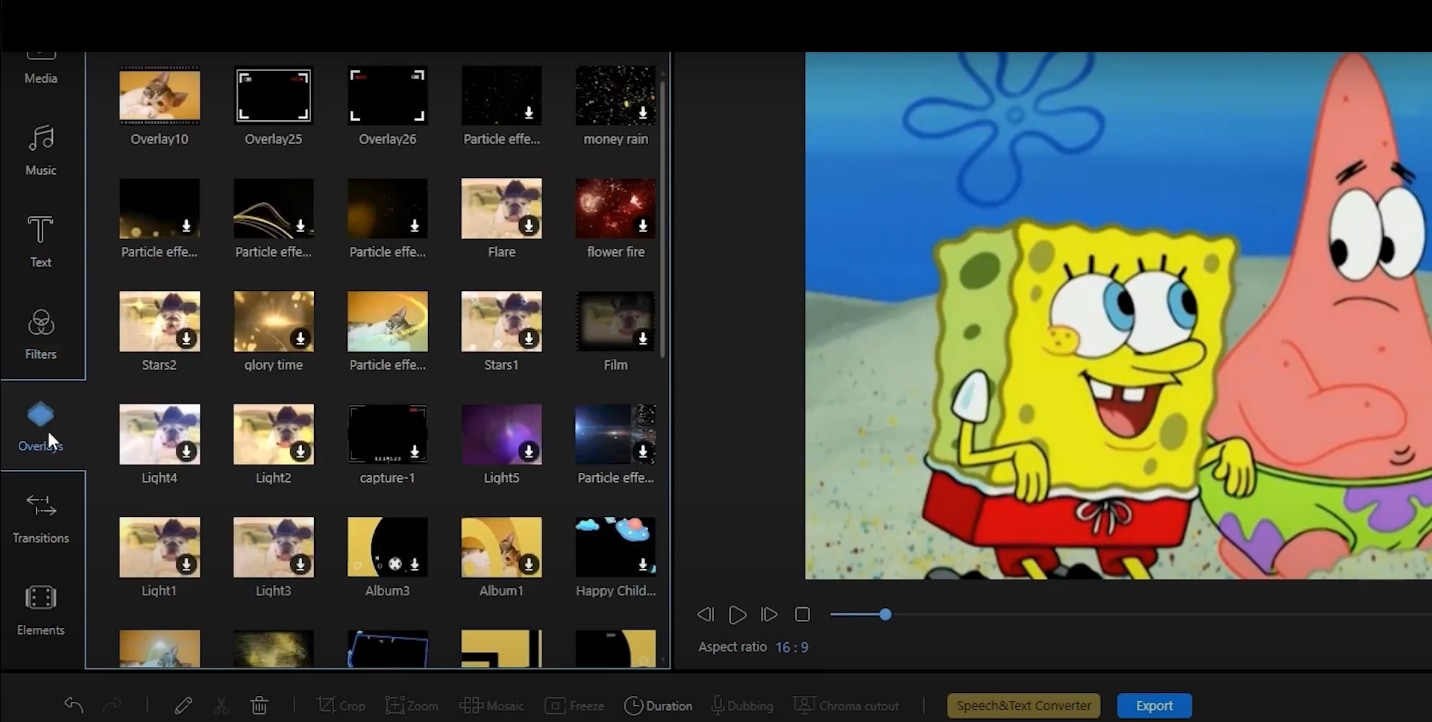Open the Elements tab
Image resolution: width=1432 pixels, height=722 pixels.
coord(41,610)
